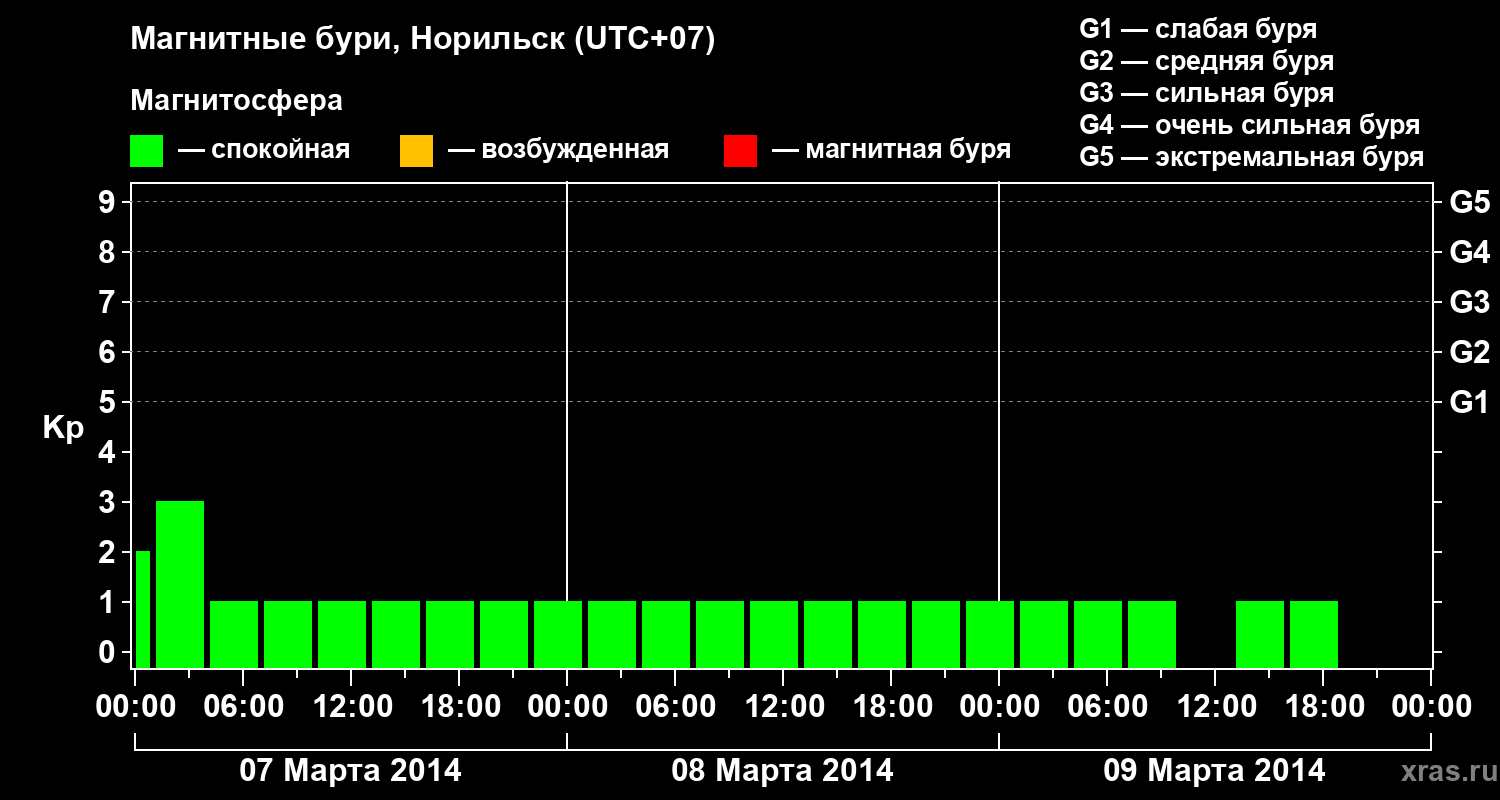1500x800 pixels.
Task: Click the '09 Марта 2014' date label
Action: point(1214,771)
